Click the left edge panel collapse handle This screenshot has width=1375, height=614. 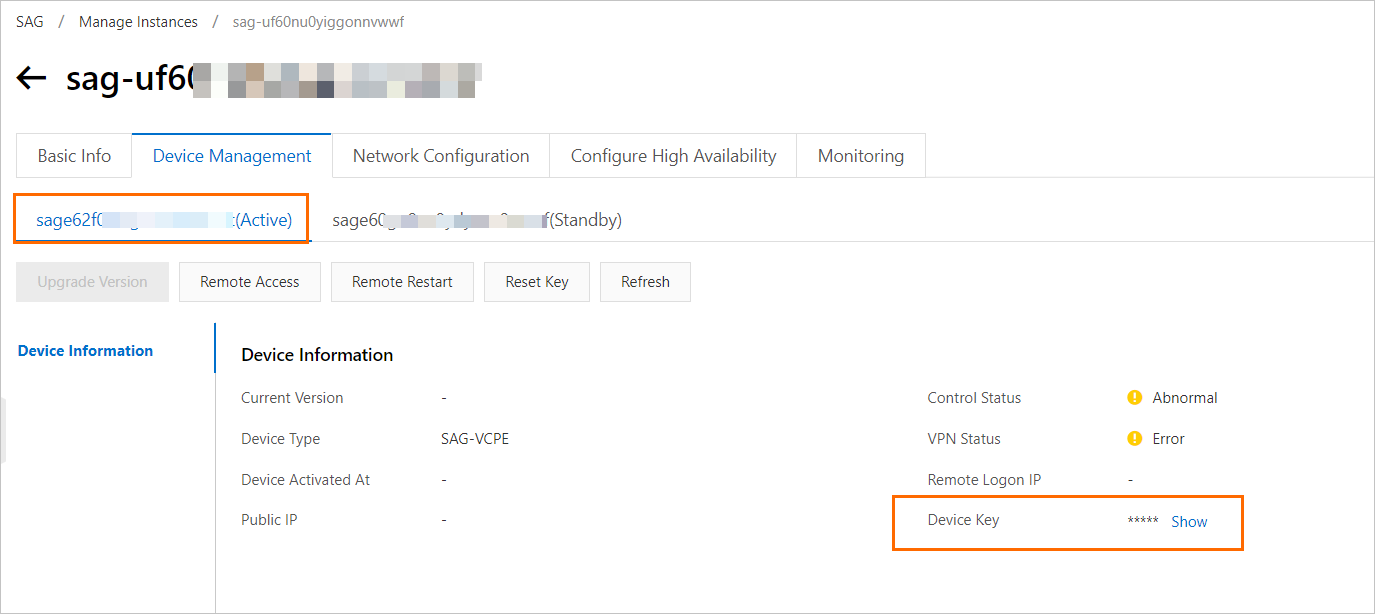click(3, 430)
